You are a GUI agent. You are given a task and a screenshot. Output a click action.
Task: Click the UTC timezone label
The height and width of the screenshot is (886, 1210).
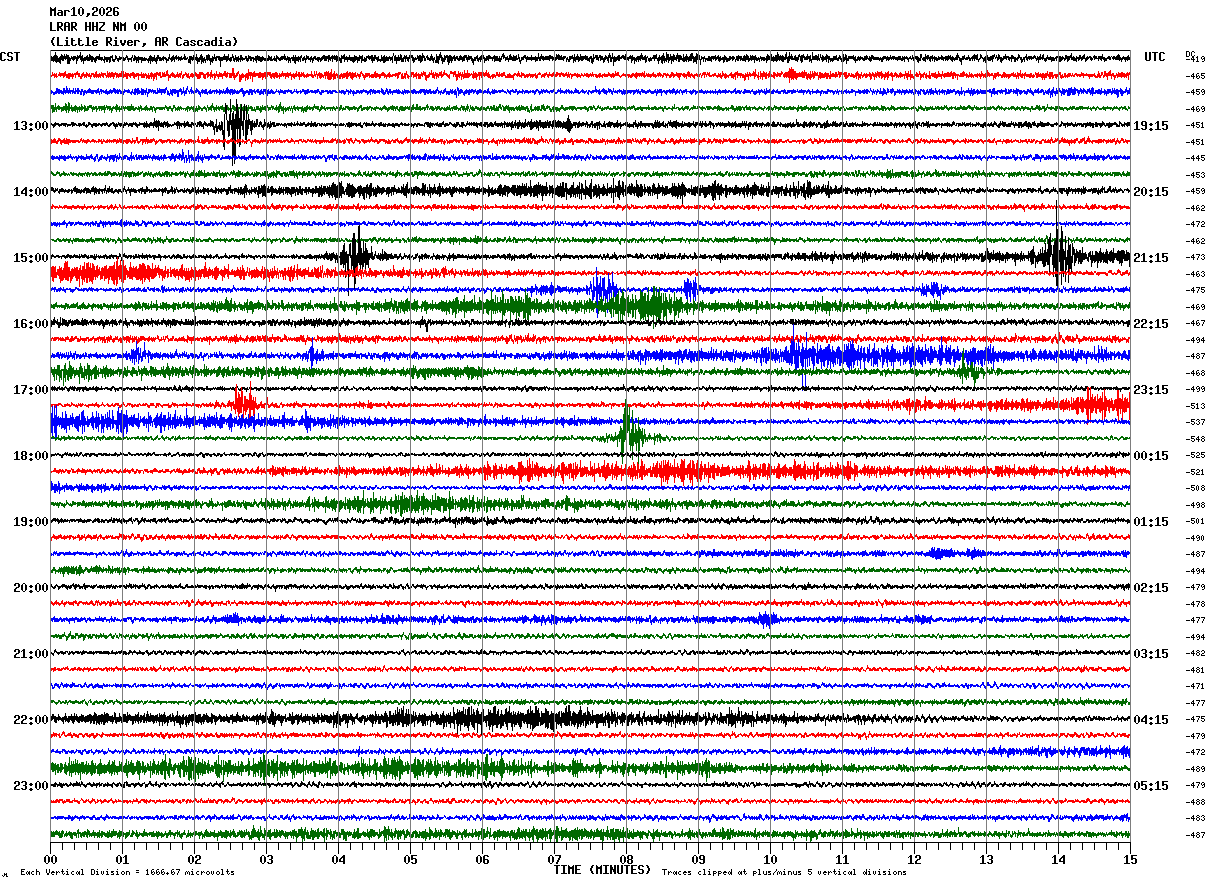point(1155,57)
